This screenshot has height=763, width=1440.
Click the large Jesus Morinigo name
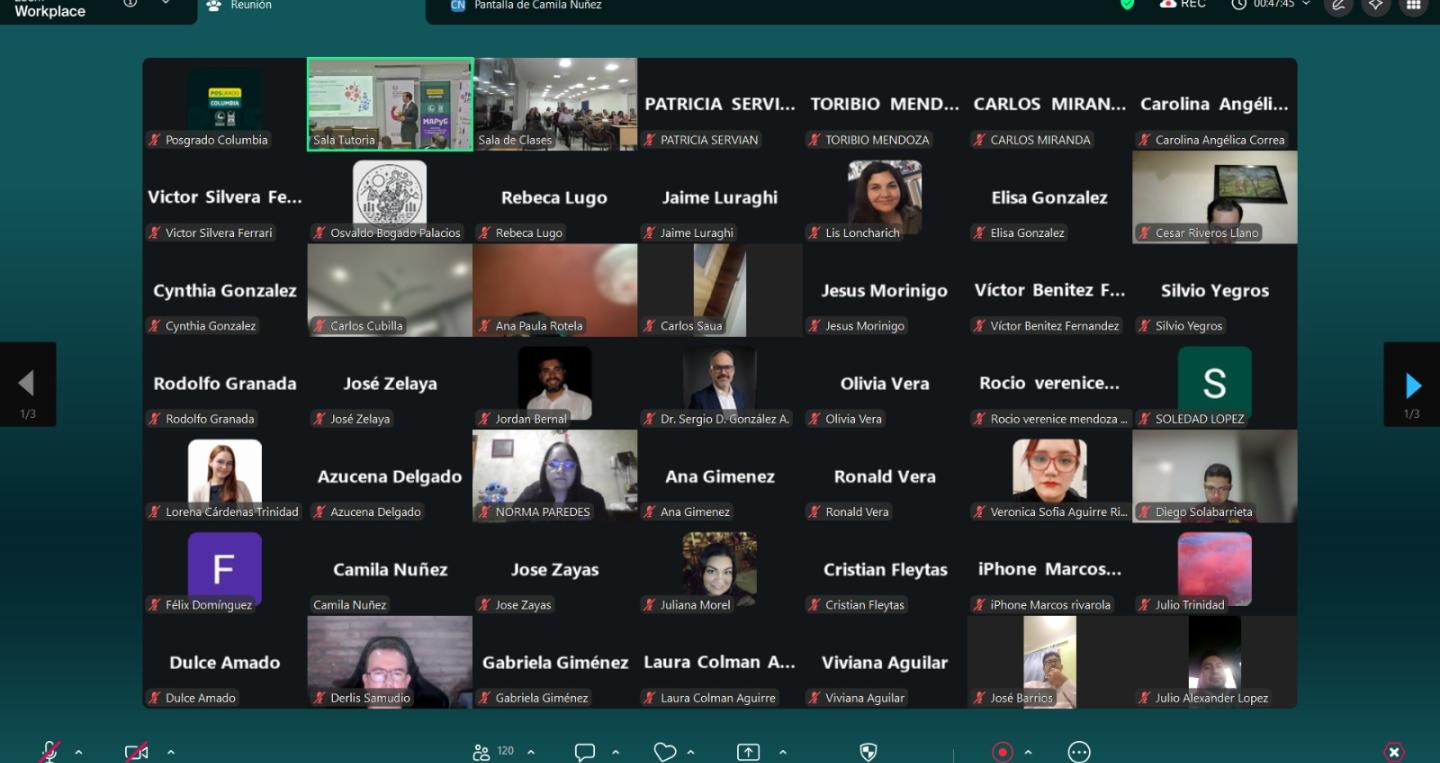[x=885, y=291]
